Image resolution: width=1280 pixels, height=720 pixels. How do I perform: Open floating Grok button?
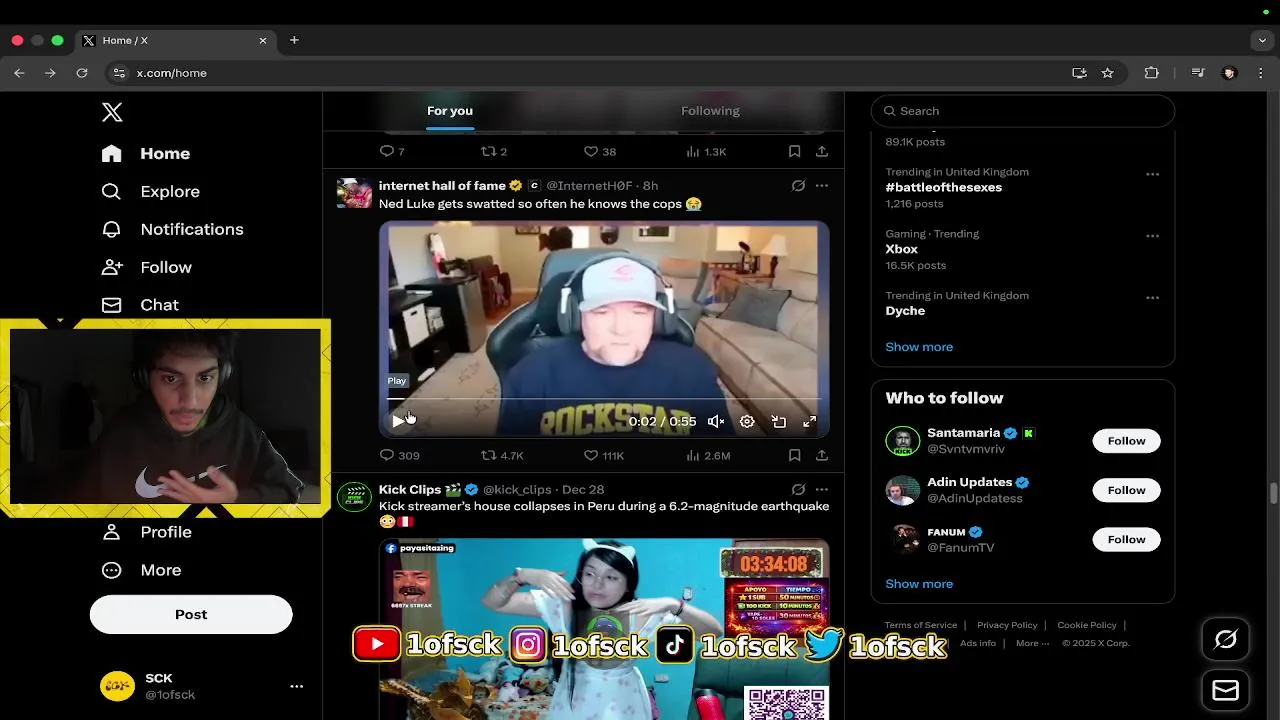1226,640
